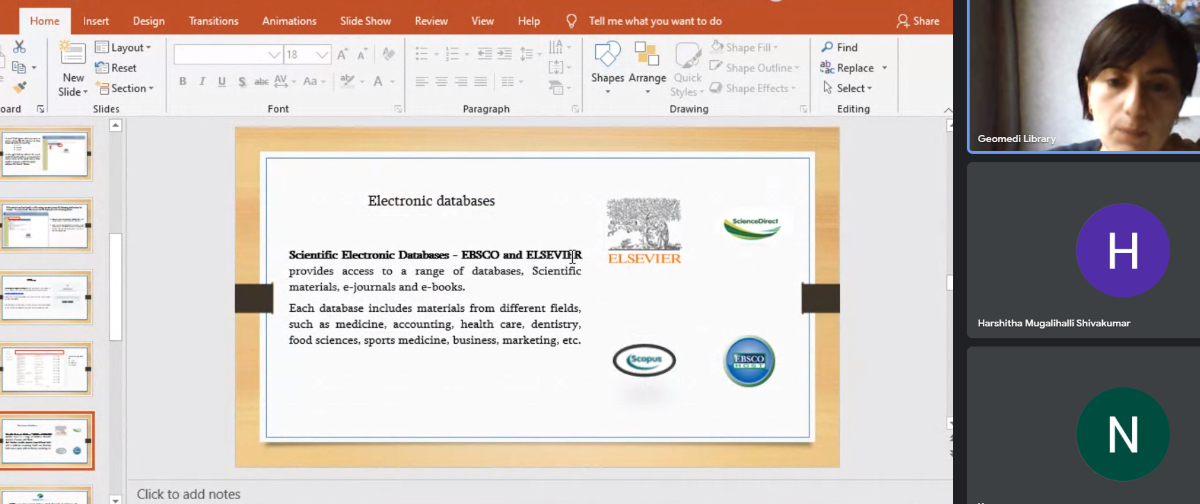Toggle Align Left for the paragraph

click(x=421, y=82)
